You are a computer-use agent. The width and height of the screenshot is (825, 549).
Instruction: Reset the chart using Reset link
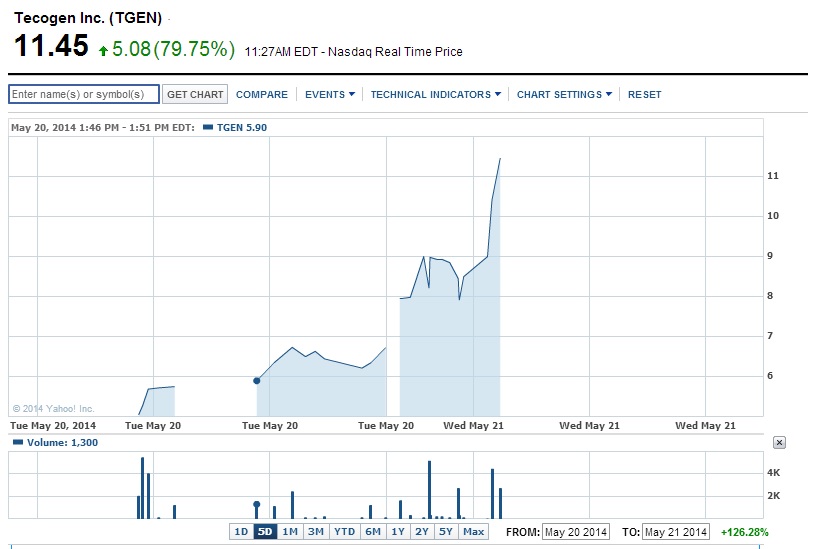[644, 94]
